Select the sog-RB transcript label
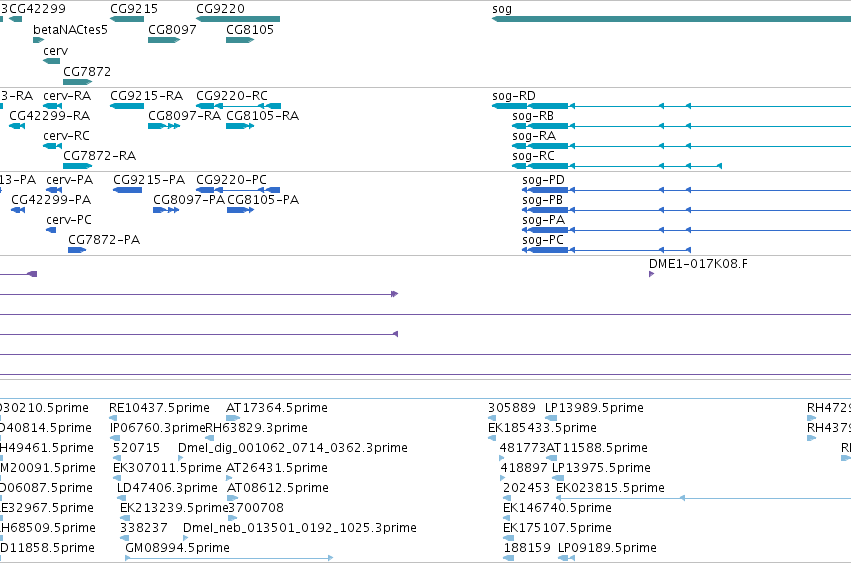Viewport: 851px width, 563px height. click(532, 116)
